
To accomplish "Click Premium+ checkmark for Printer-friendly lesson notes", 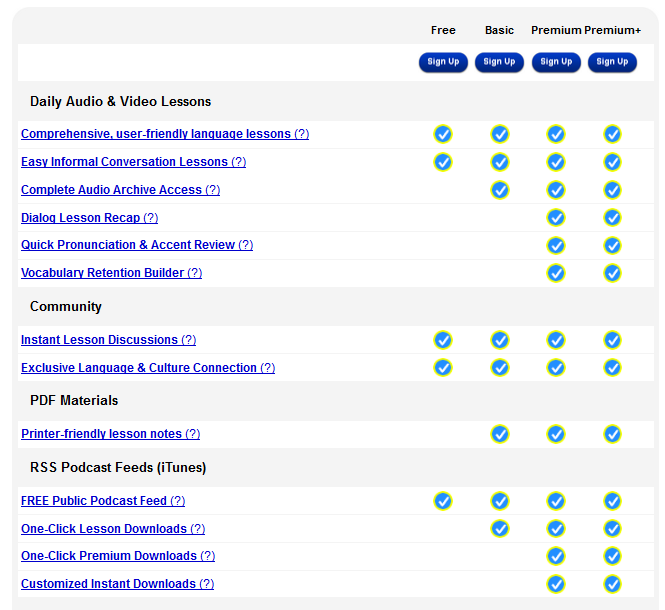I will coord(612,434).
